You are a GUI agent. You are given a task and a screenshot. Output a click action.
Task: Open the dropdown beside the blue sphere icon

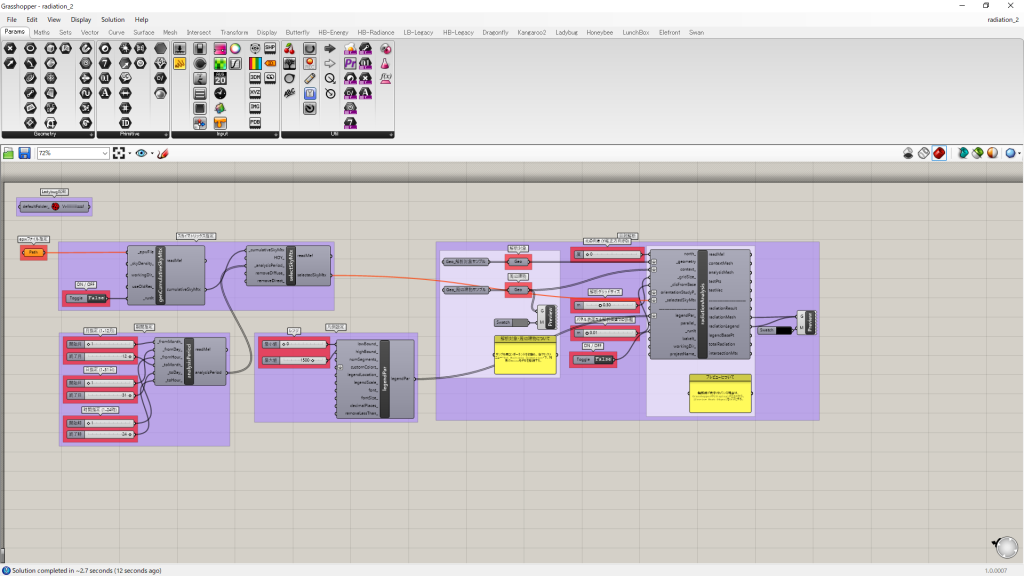pos(1019,153)
